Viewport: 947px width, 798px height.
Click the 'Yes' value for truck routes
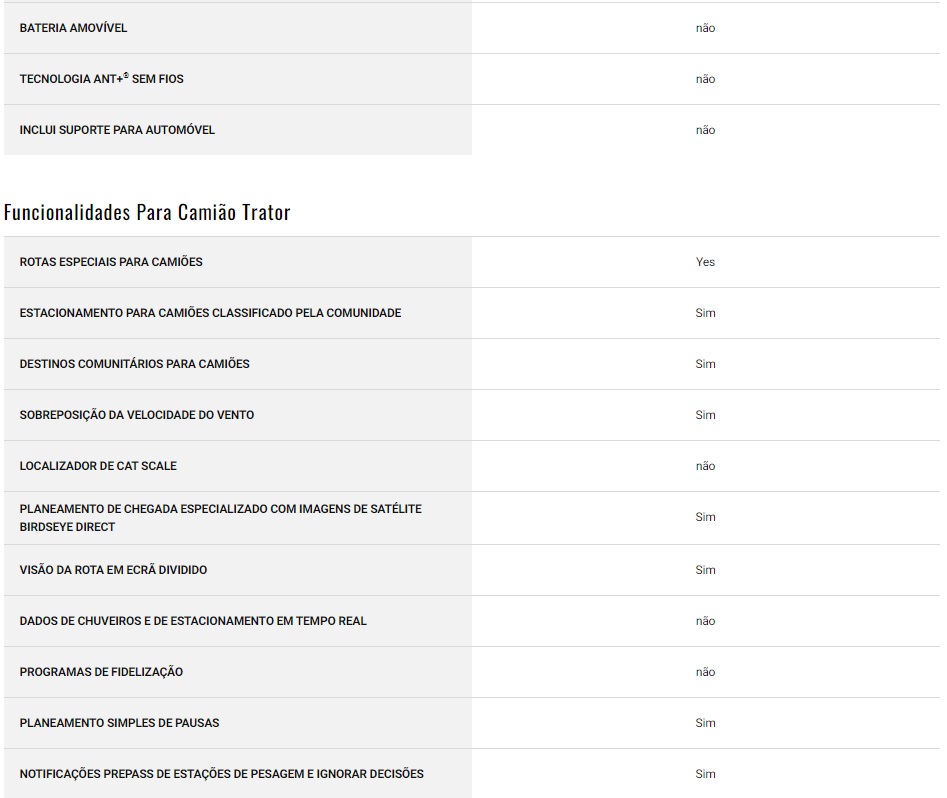(705, 262)
